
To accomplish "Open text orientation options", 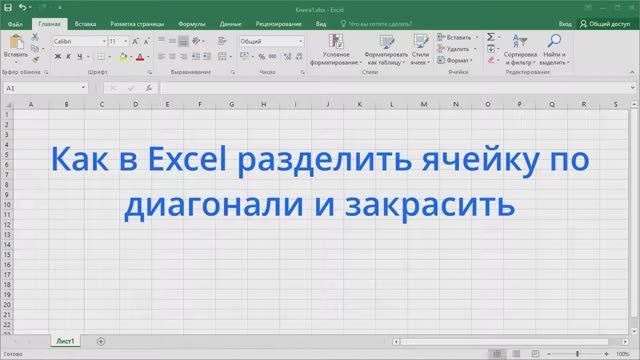I will pyautogui.click(x=198, y=41).
